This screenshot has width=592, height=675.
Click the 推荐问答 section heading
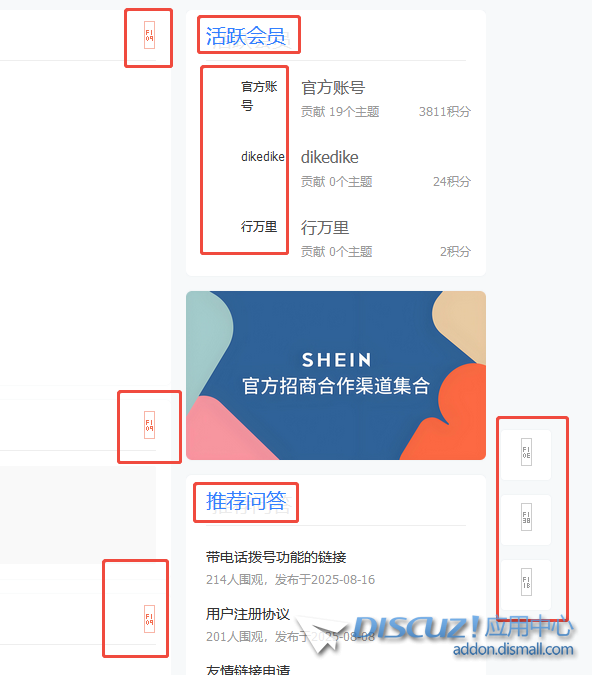[246, 501]
